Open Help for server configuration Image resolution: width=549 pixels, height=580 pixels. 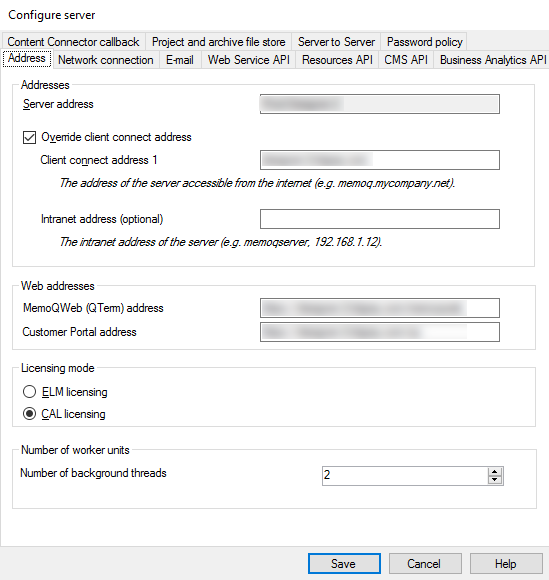pyautogui.click(x=506, y=564)
